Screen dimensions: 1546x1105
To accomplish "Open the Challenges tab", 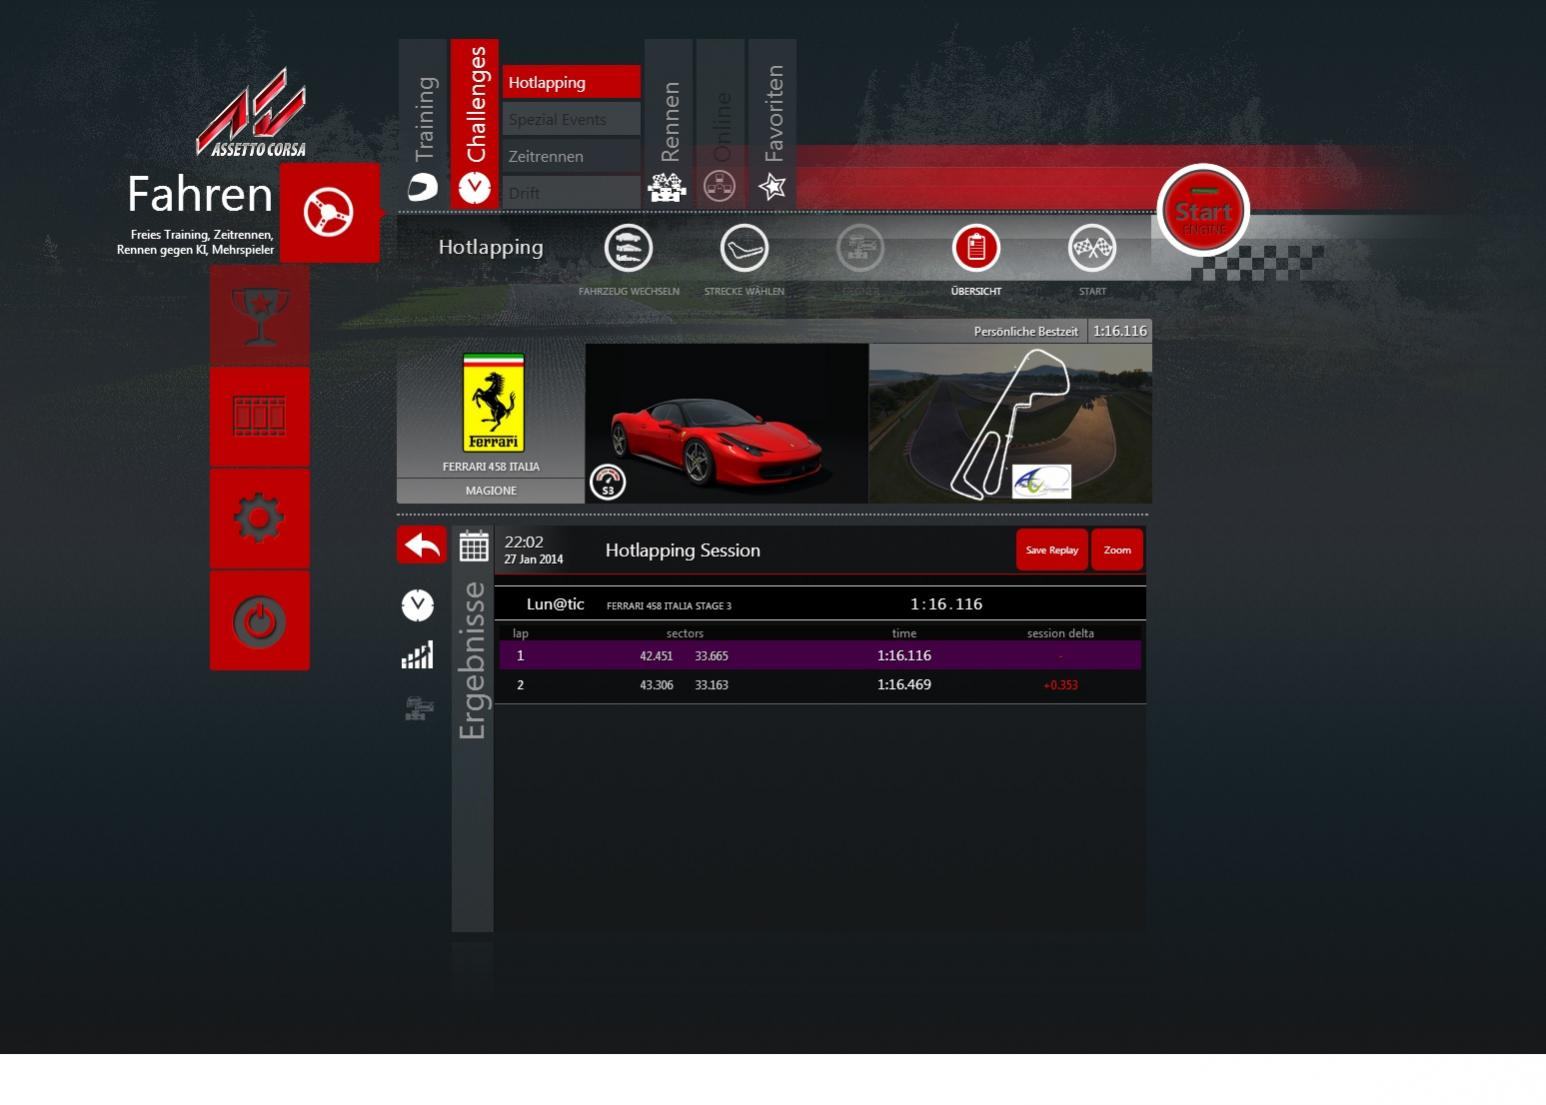I will click(x=475, y=124).
